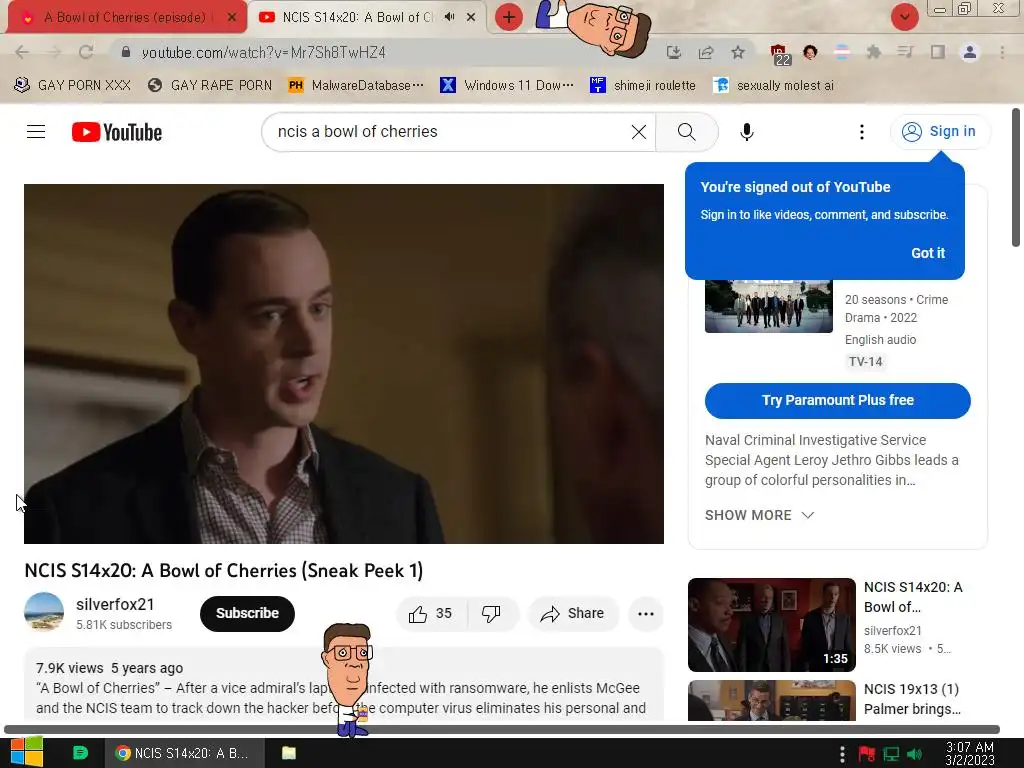Screen dimensions: 1024x768
Task: Click the horizontal scrollbar at the bottom
Action: (502, 729)
